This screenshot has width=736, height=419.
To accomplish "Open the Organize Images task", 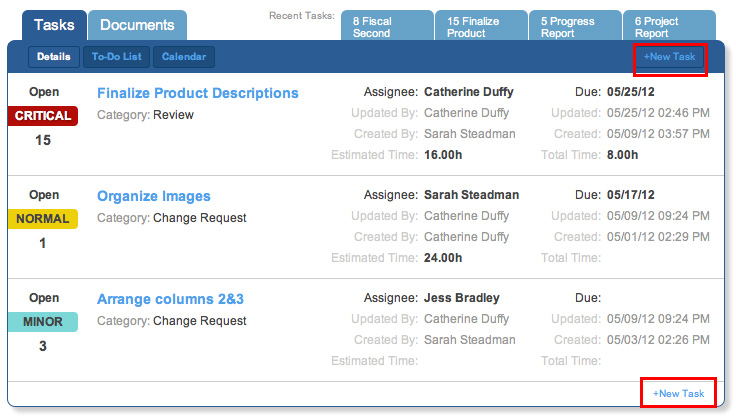I will 153,196.
